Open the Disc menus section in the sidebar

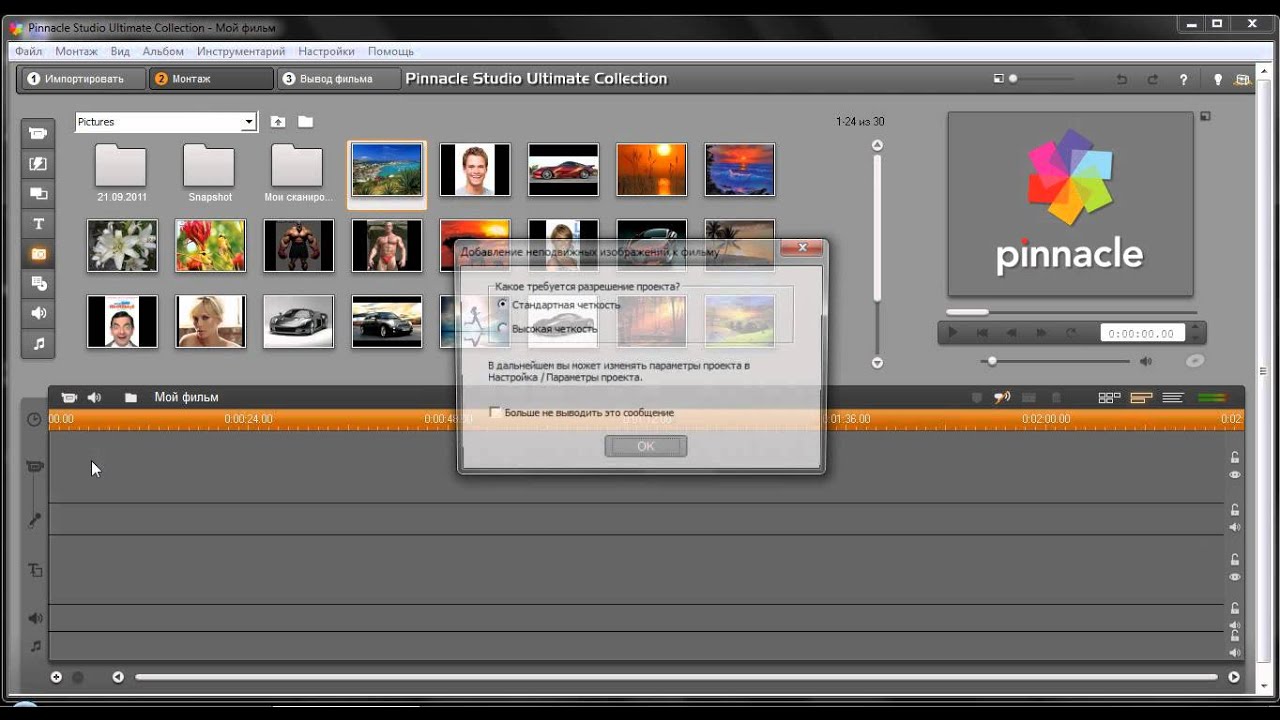pos(38,283)
